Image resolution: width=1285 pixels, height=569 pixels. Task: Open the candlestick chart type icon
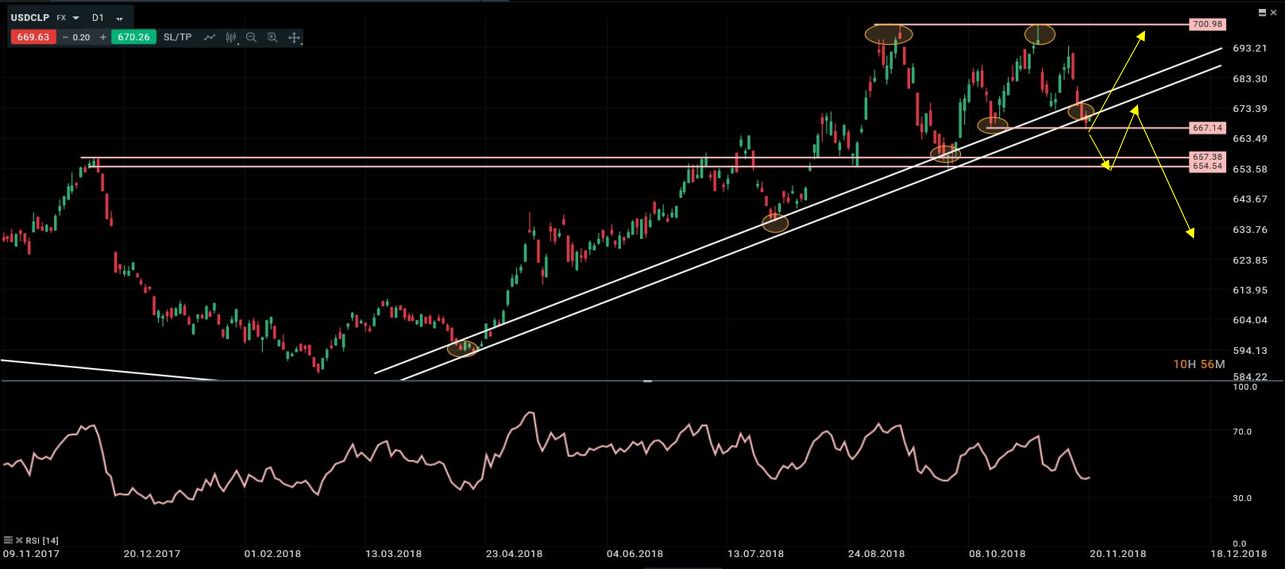[x=231, y=37]
